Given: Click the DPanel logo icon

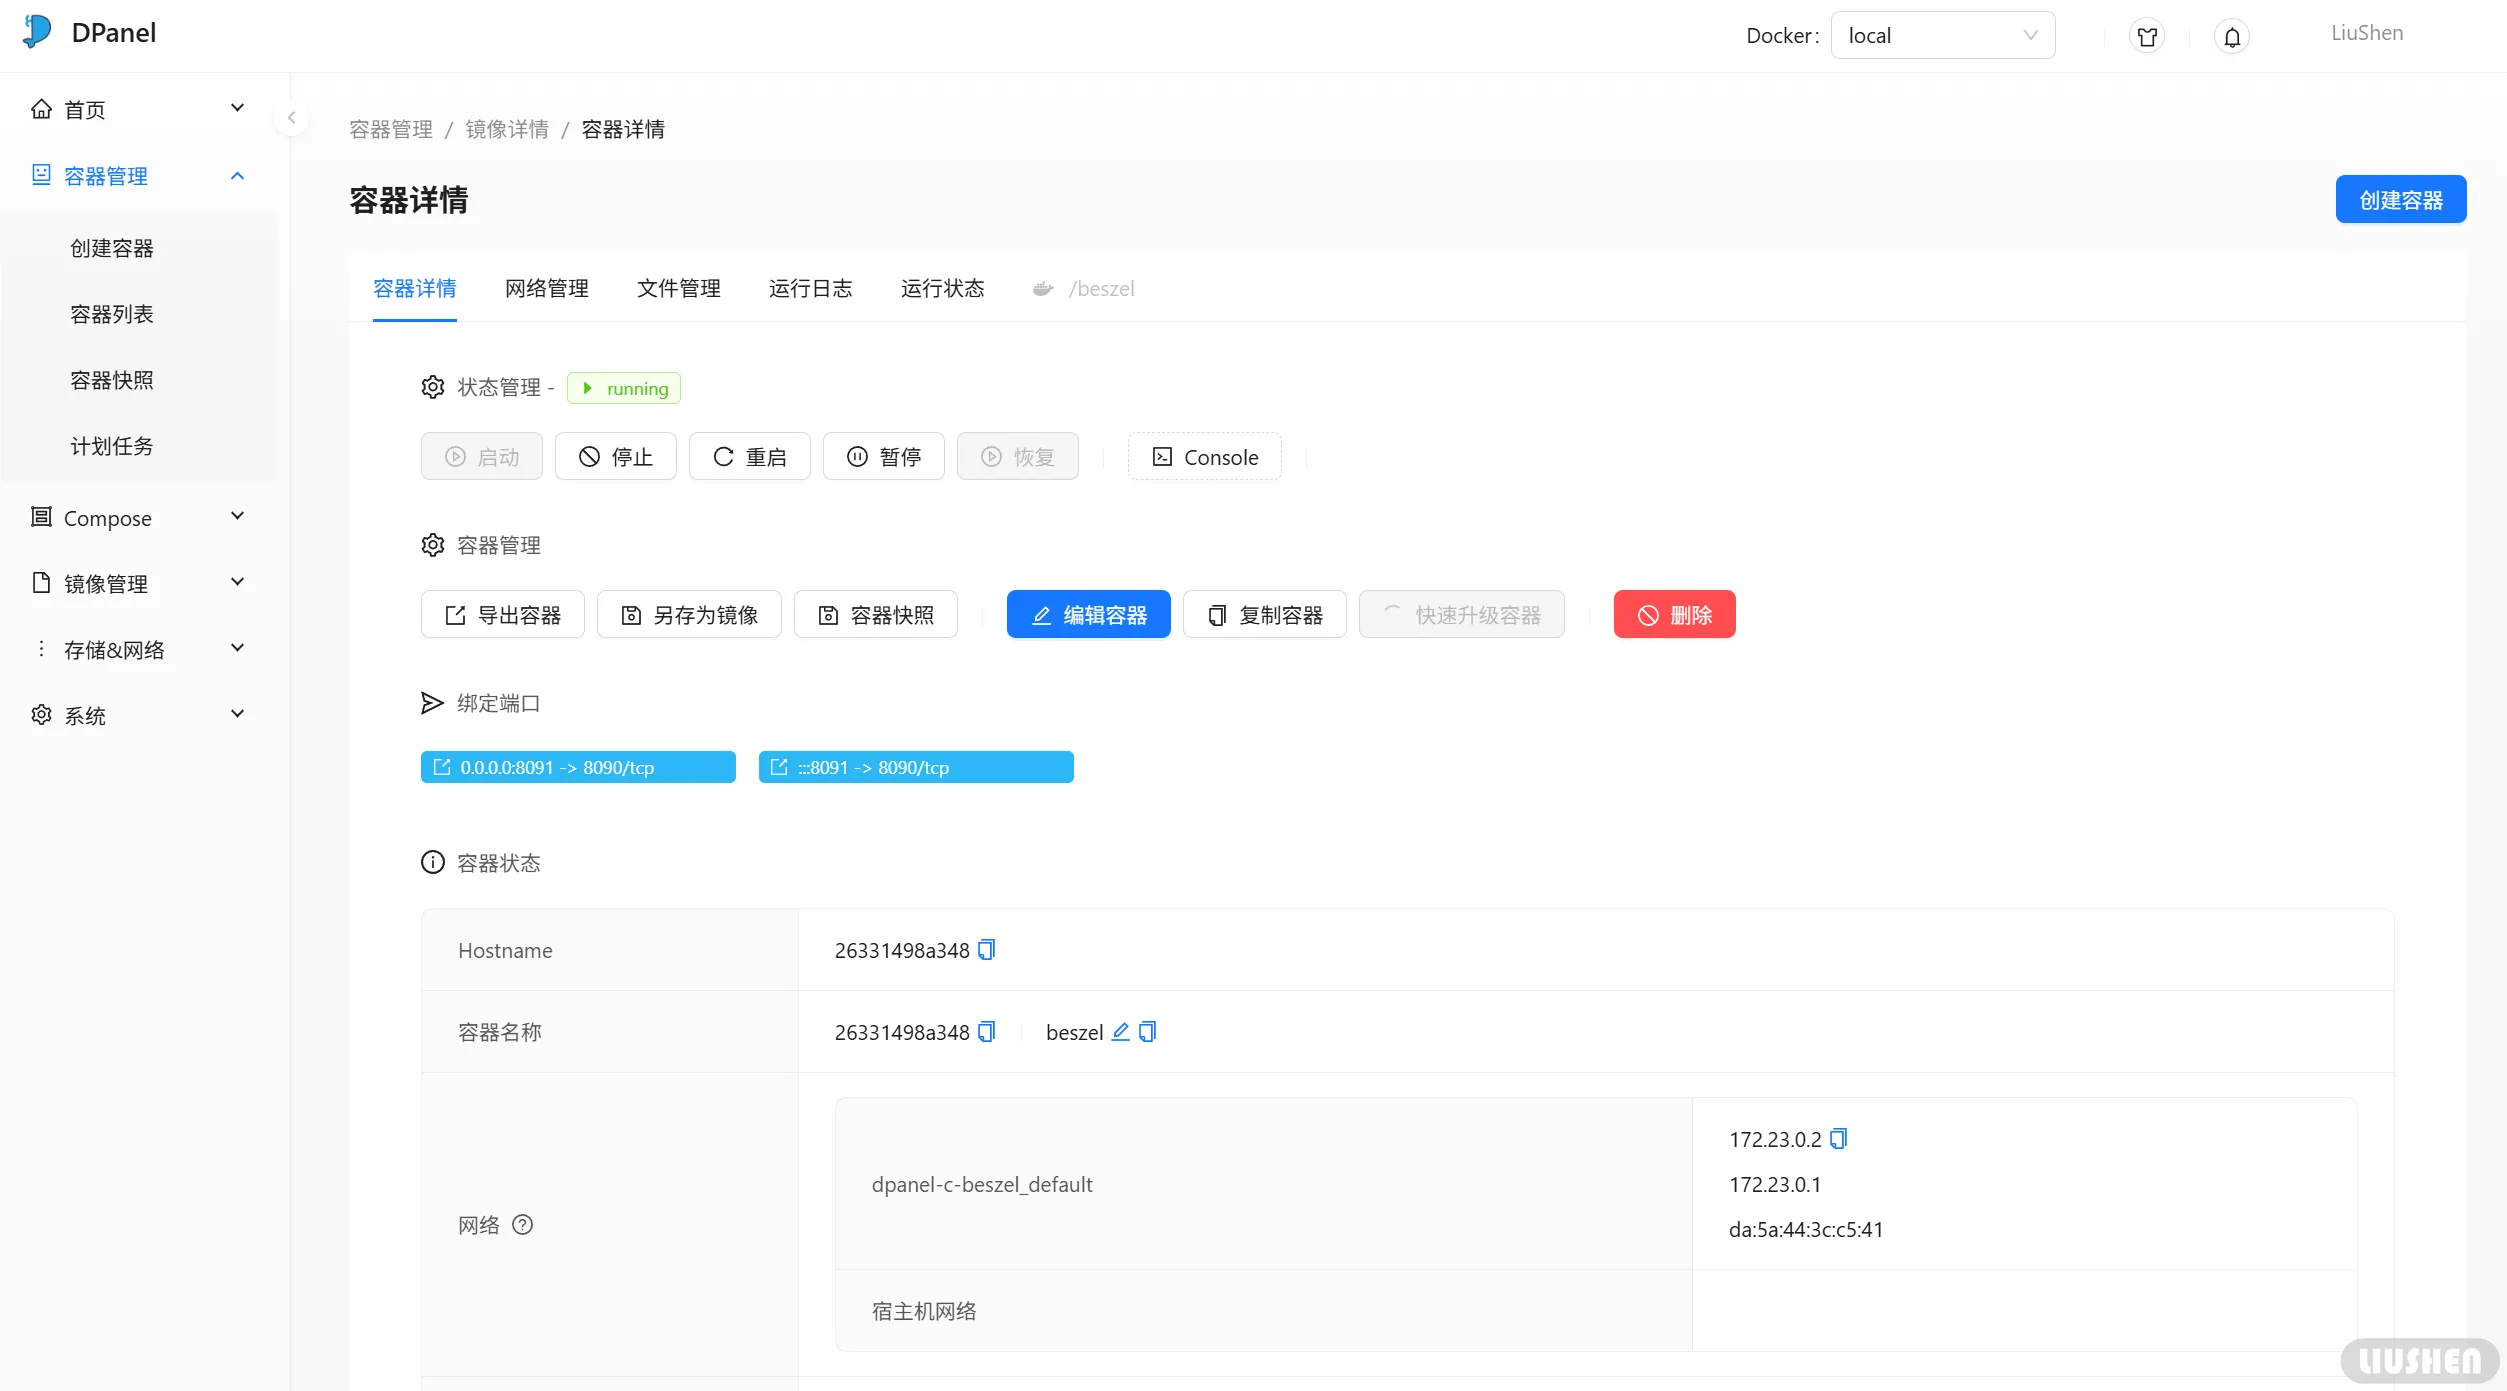Looking at the screenshot, I should pyautogui.click(x=37, y=32).
